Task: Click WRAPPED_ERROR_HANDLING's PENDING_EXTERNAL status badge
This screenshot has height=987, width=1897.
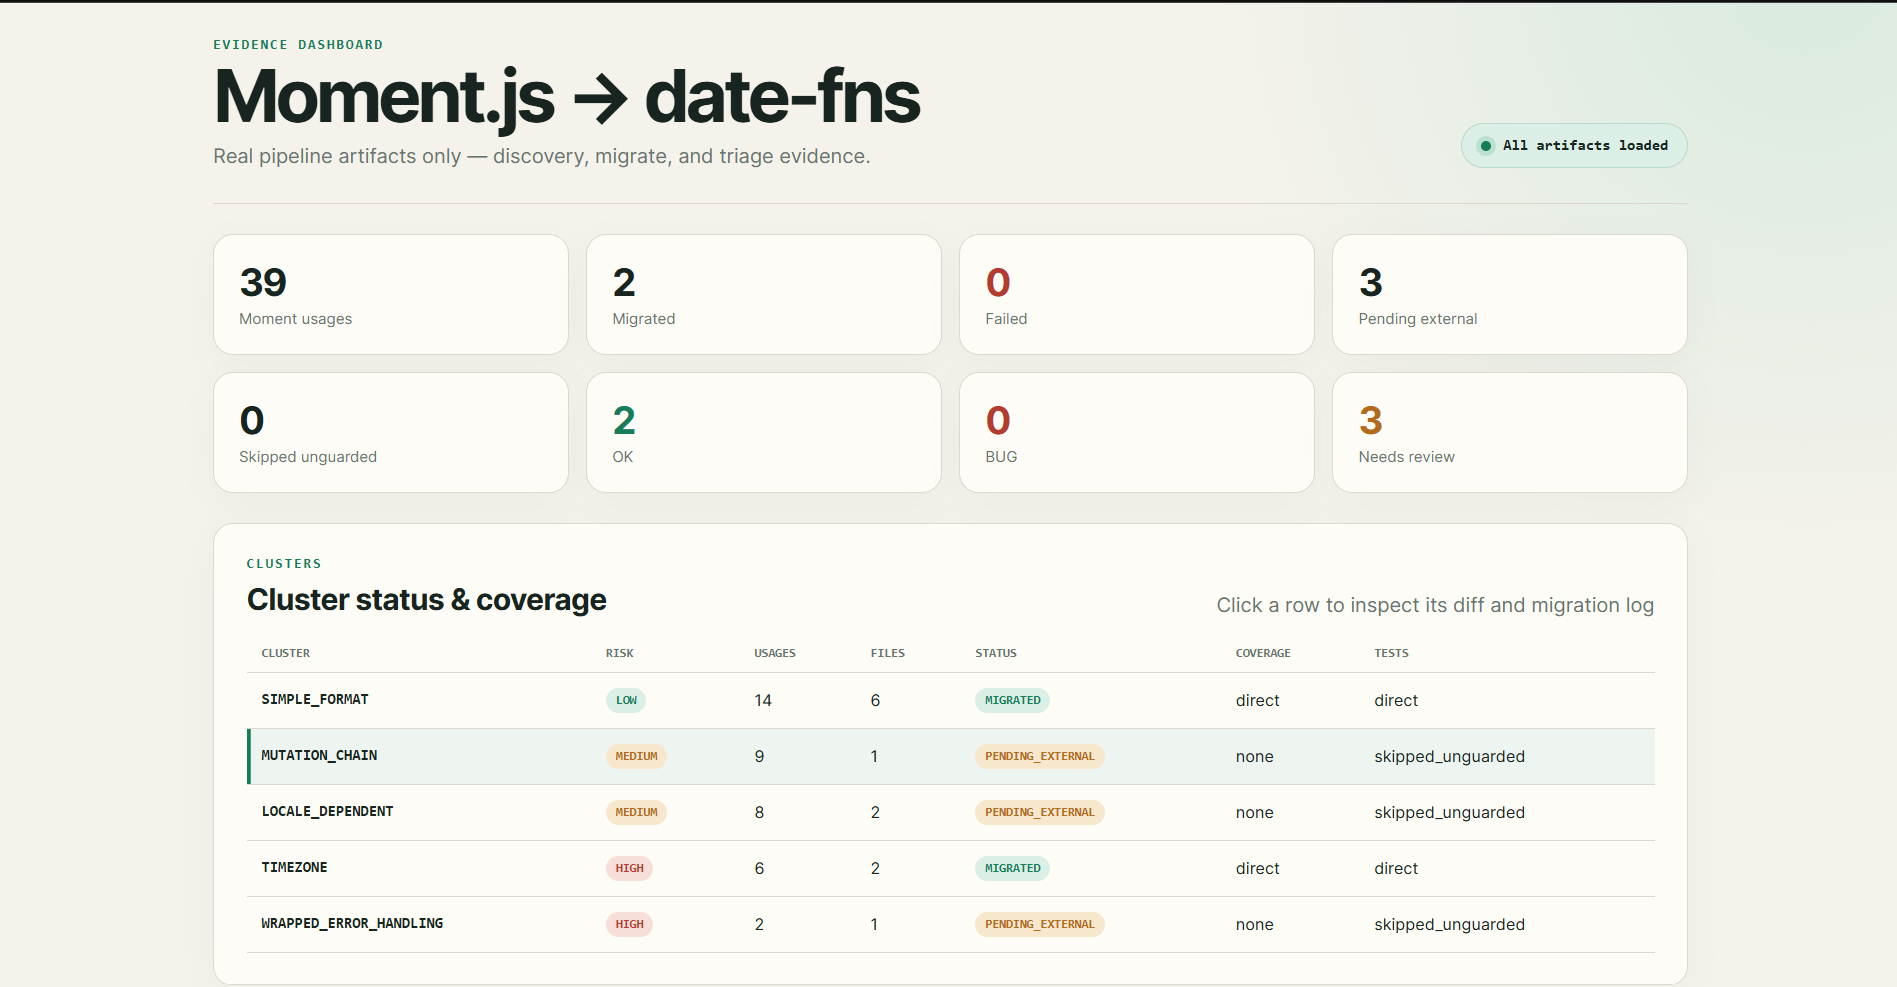Action: pos(1039,924)
